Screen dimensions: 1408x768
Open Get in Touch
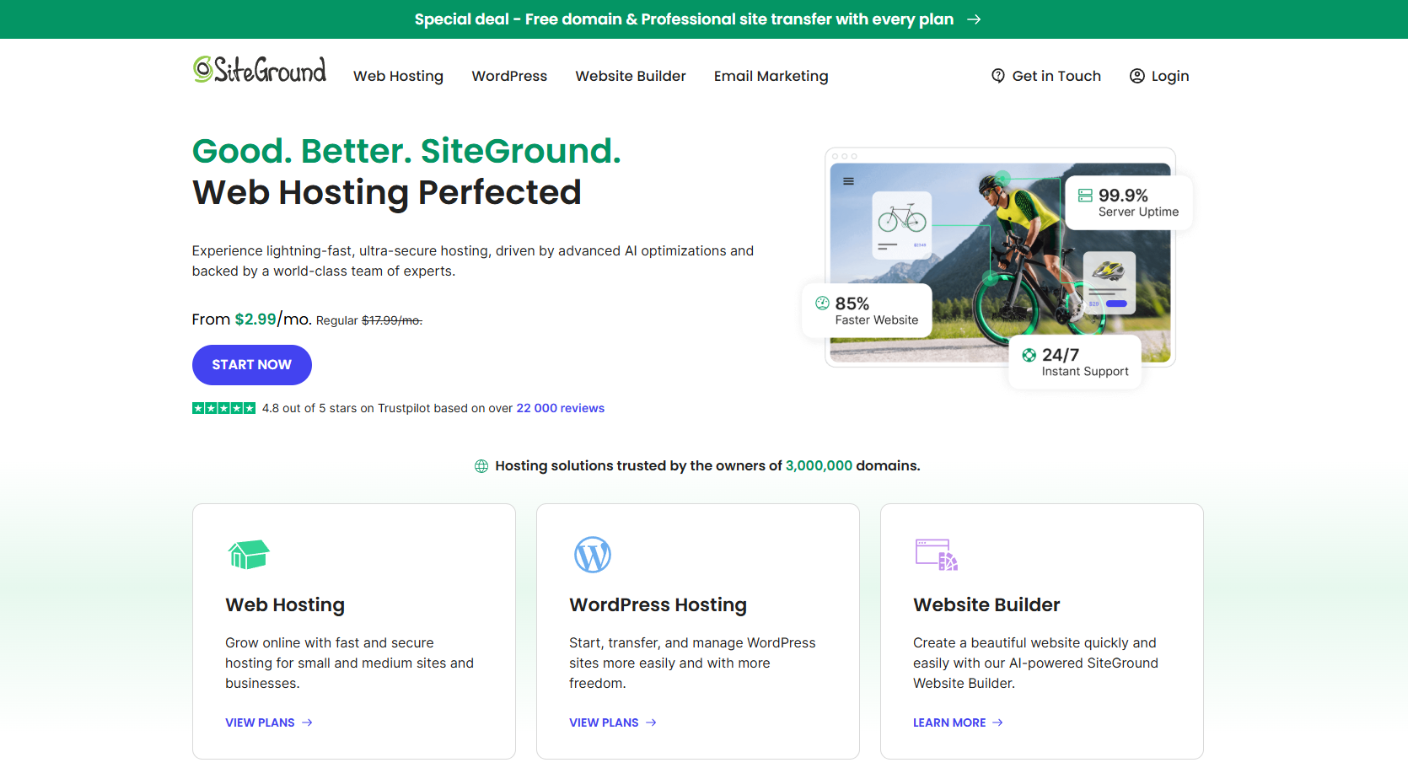point(1046,76)
